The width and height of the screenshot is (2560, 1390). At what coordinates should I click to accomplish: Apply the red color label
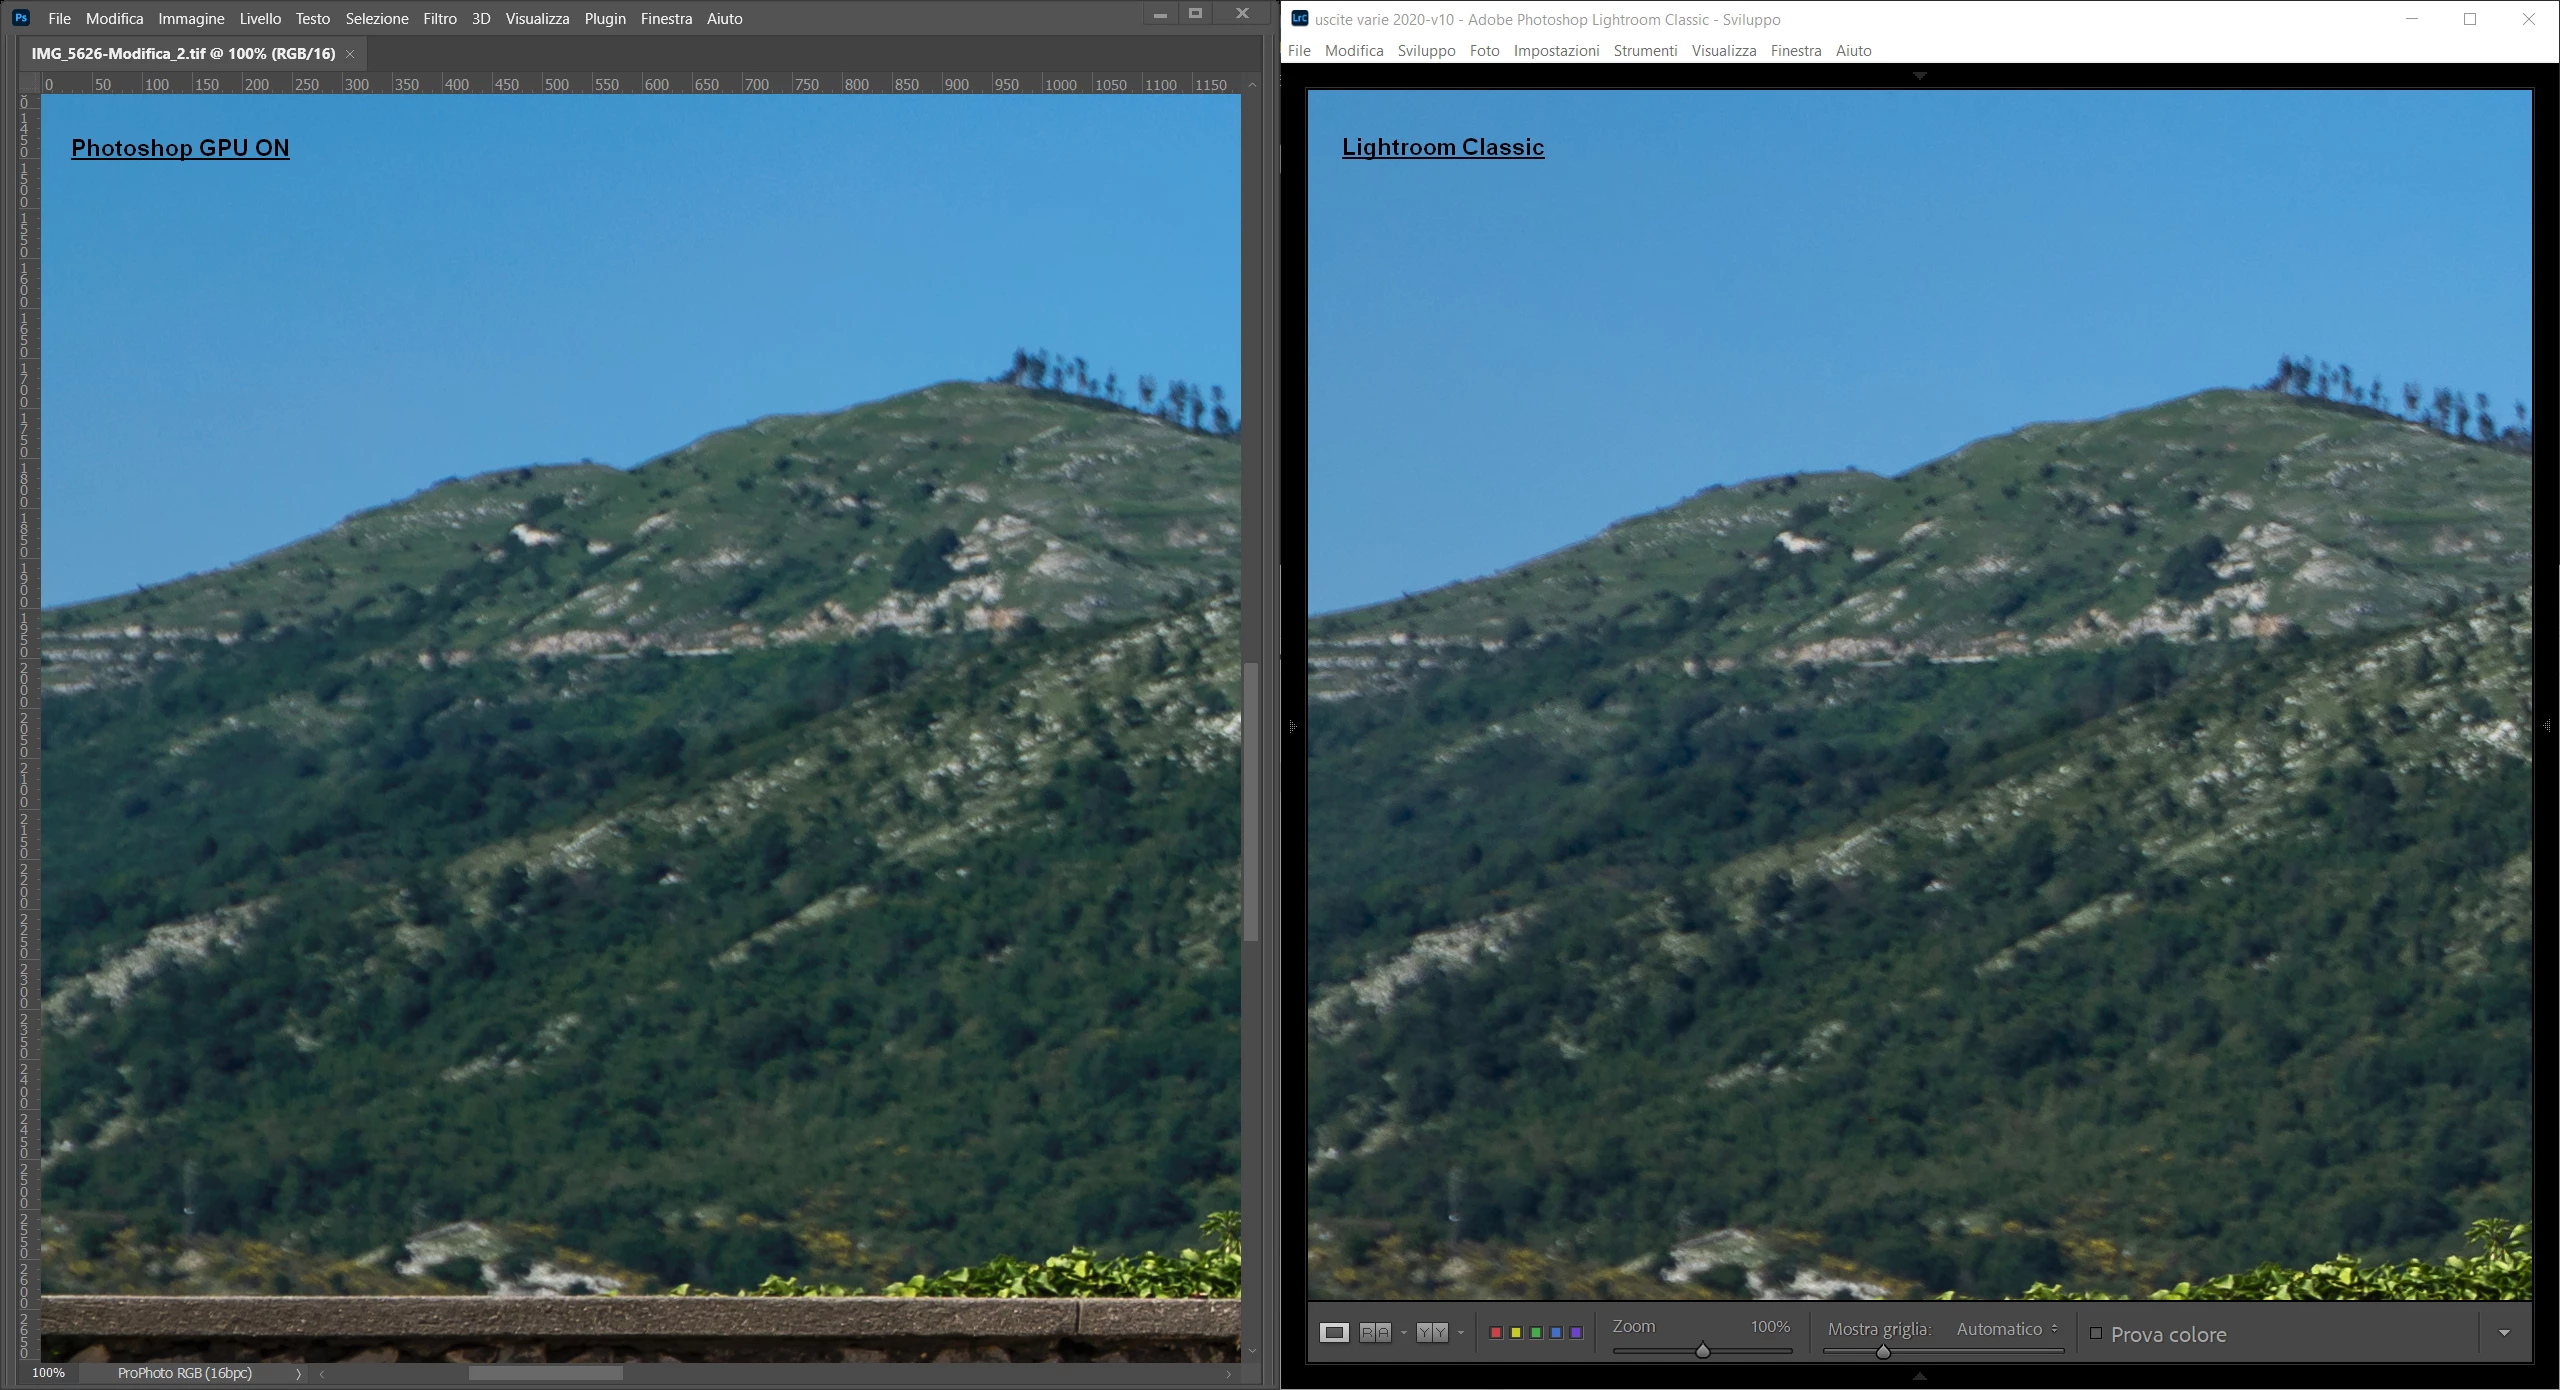(1496, 1332)
